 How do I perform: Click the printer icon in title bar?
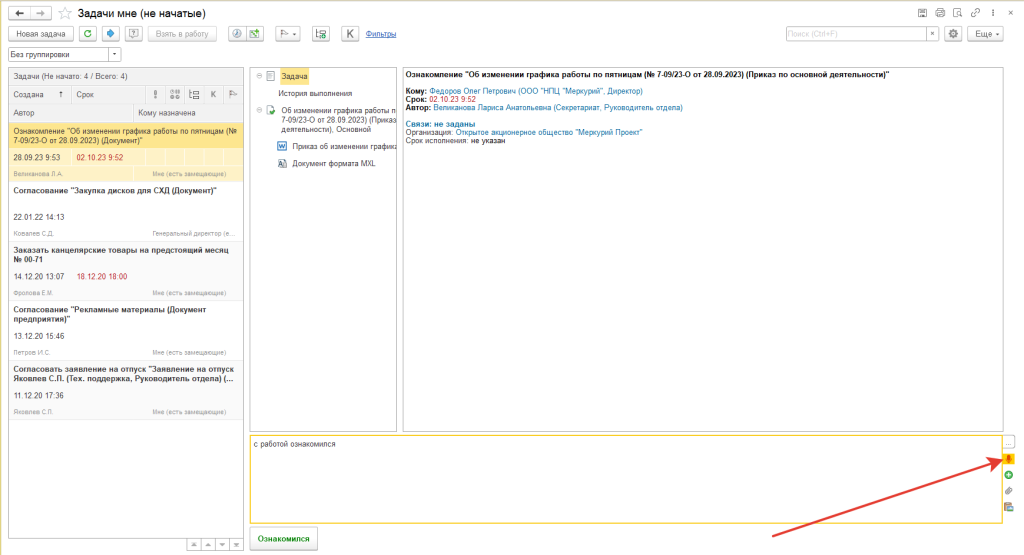click(940, 13)
